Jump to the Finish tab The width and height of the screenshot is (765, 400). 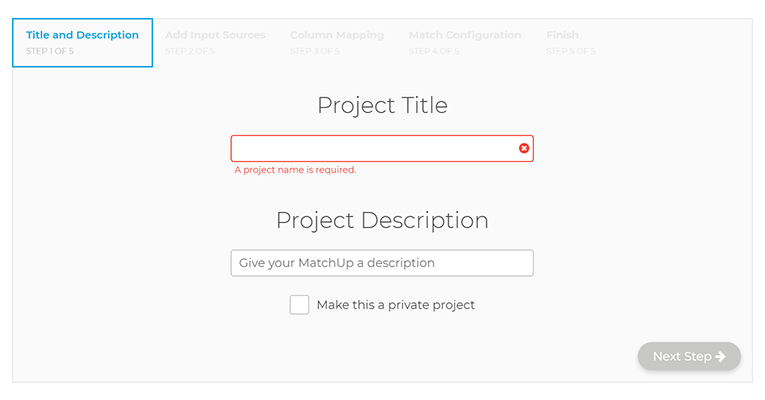pos(562,35)
